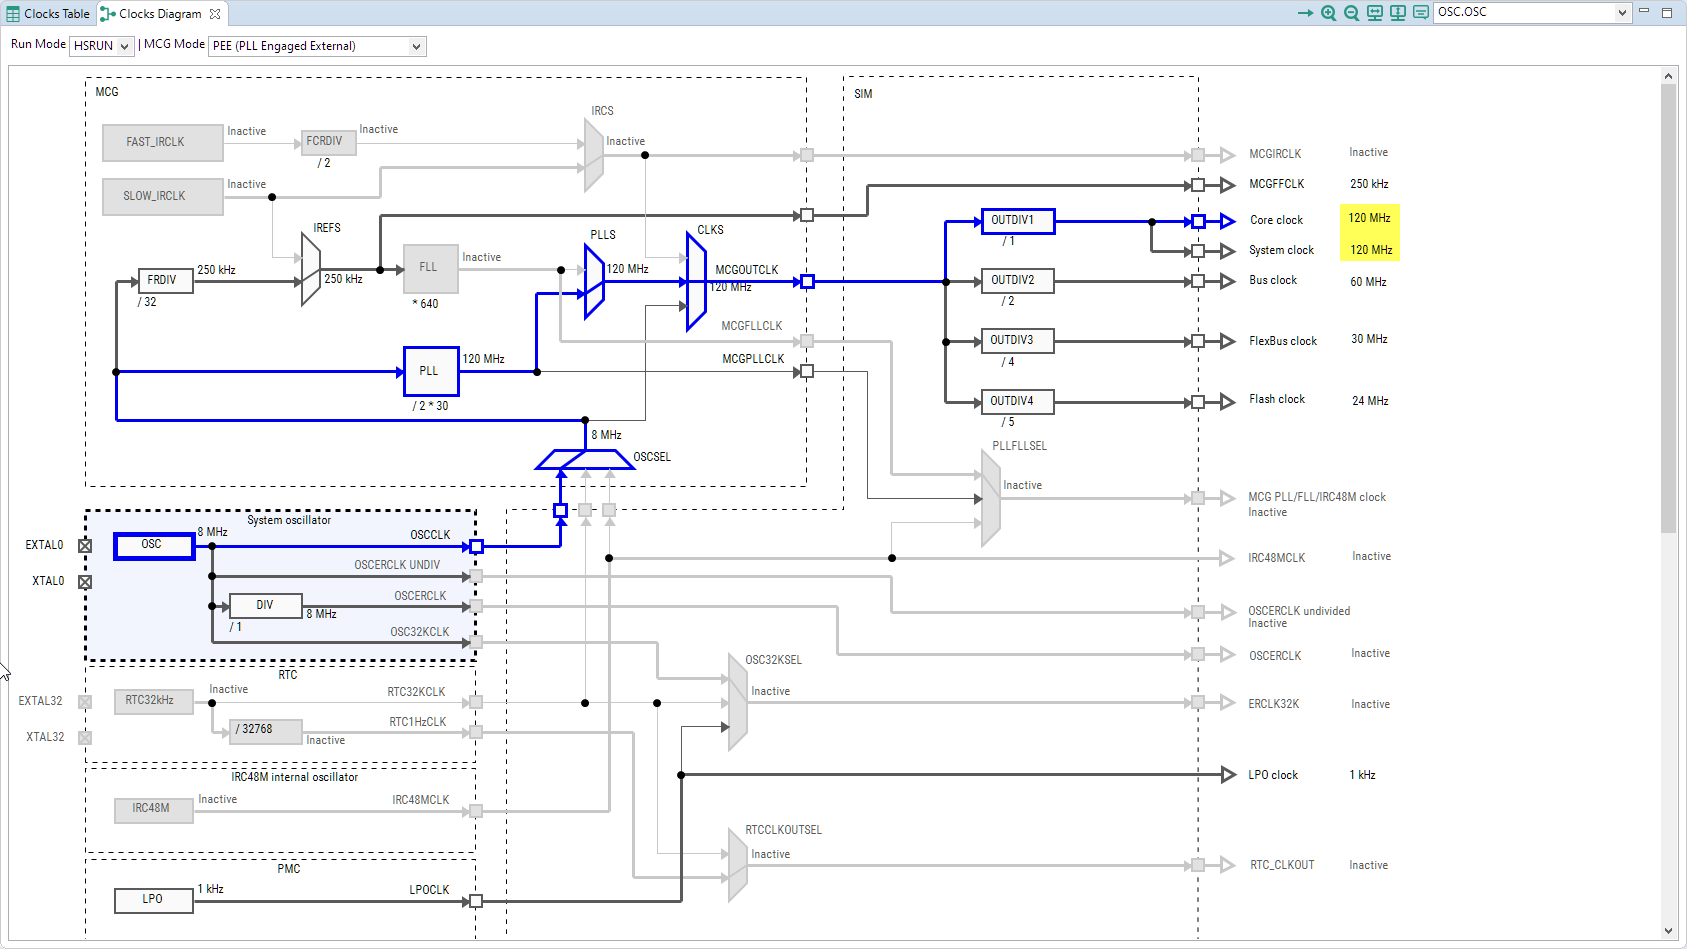This screenshot has width=1687, height=949.
Task: Toggle the XTAL0 pin crossed box
Action: click(85, 582)
